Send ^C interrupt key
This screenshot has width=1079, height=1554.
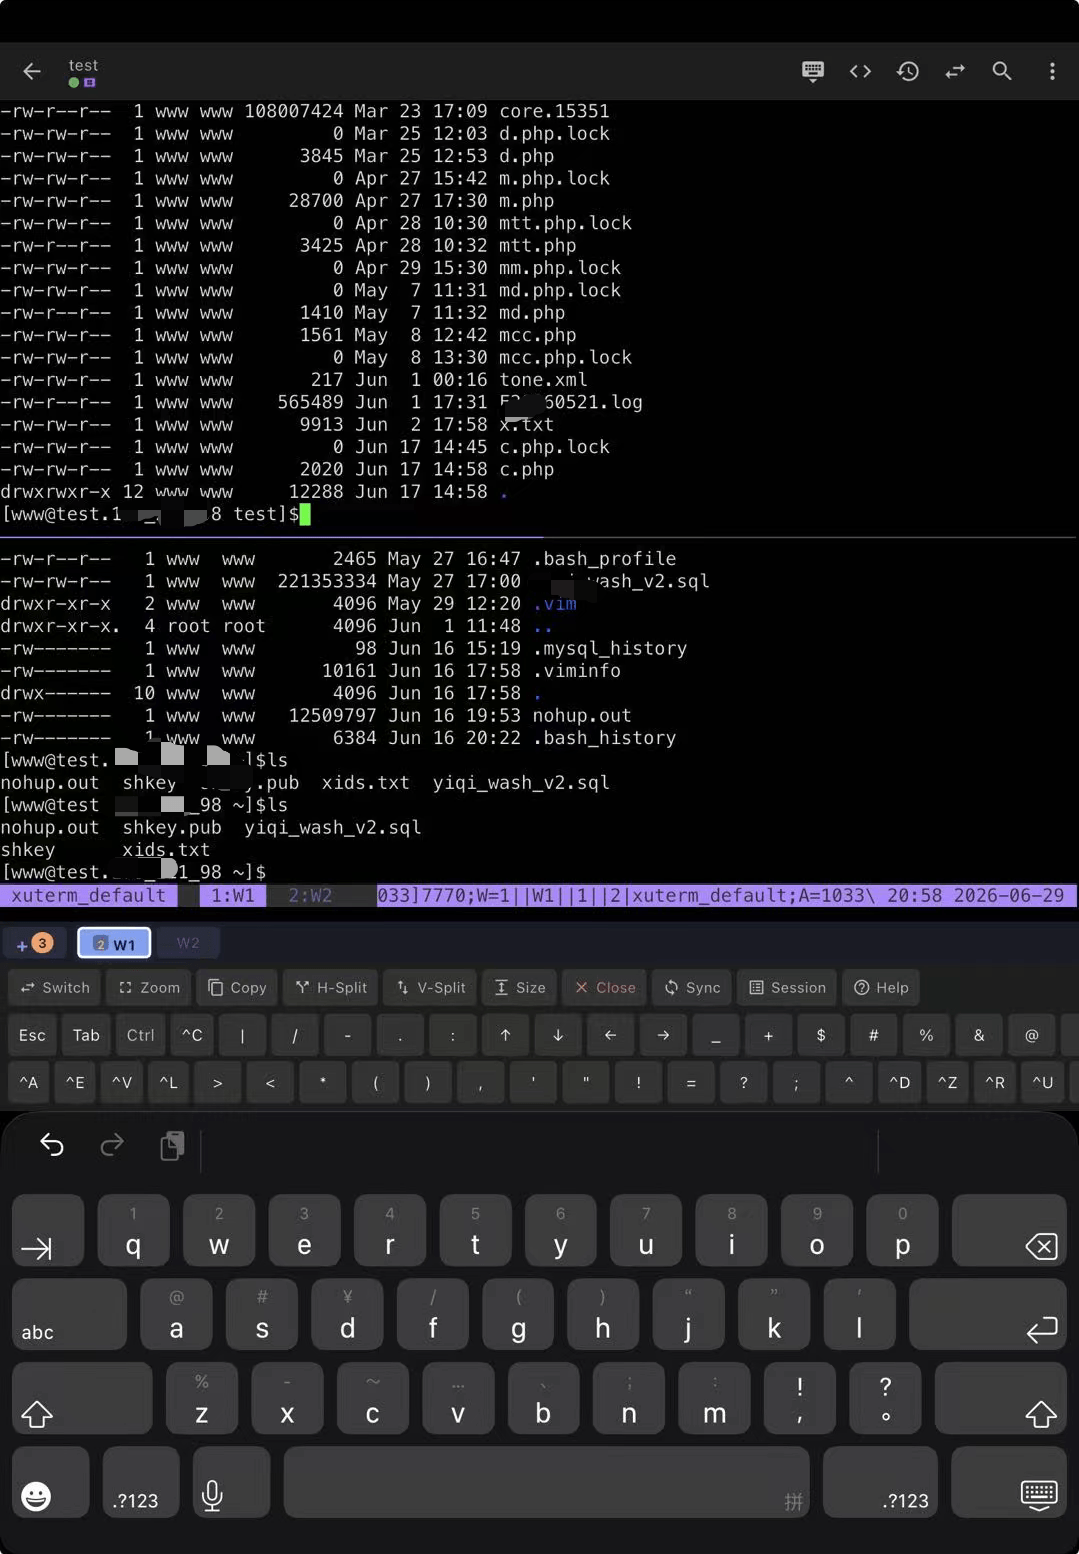coord(192,1035)
